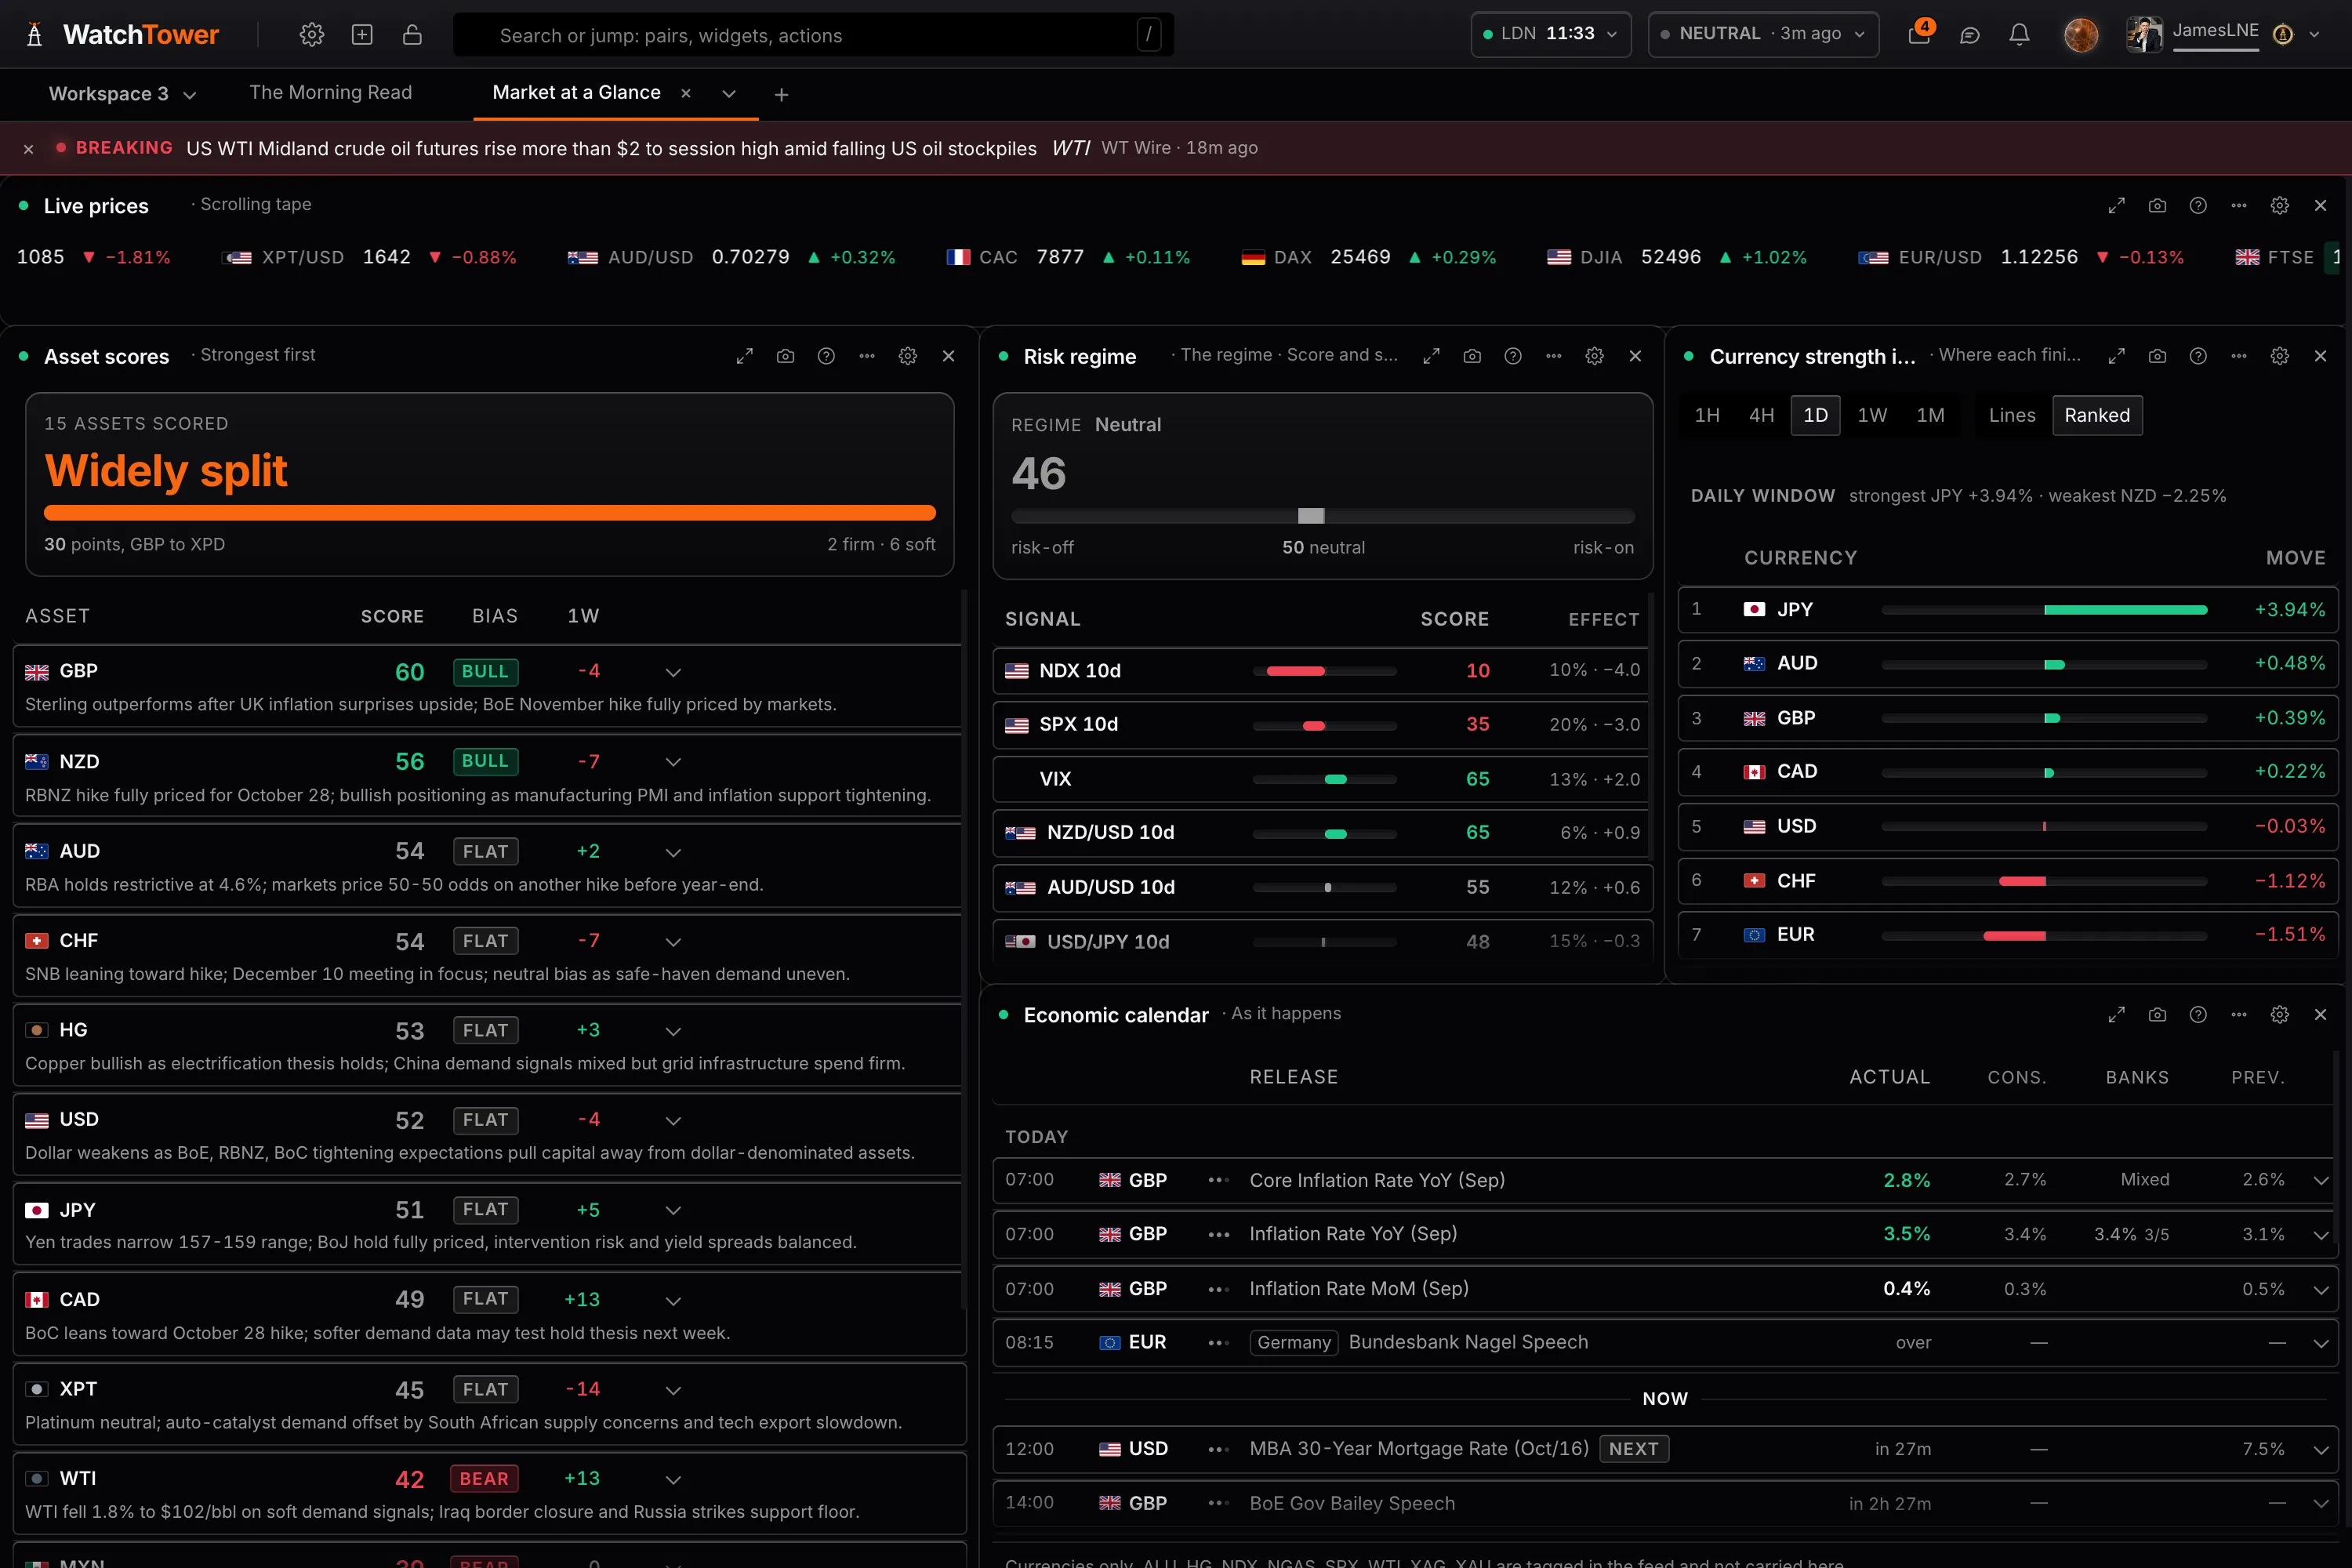Focus the search or jump input field
The height and width of the screenshot is (1568, 2352).
(x=813, y=35)
